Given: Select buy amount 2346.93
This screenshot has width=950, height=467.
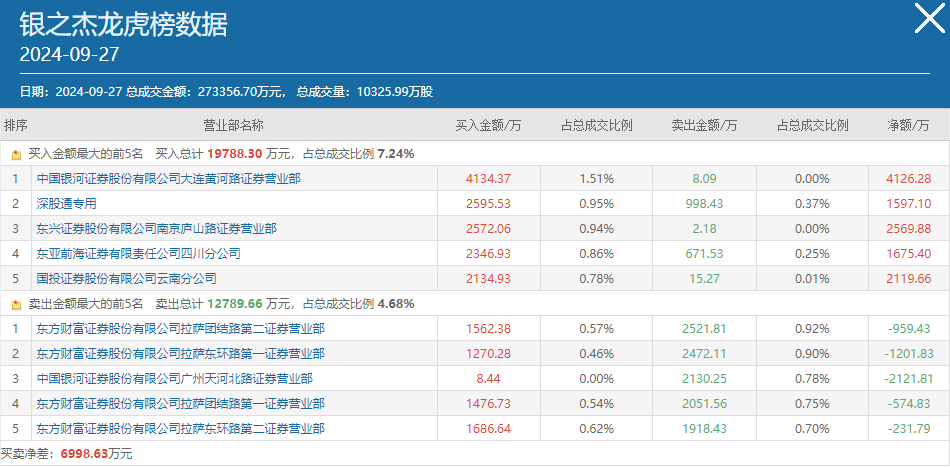Looking at the screenshot, I should pos(488,253).
